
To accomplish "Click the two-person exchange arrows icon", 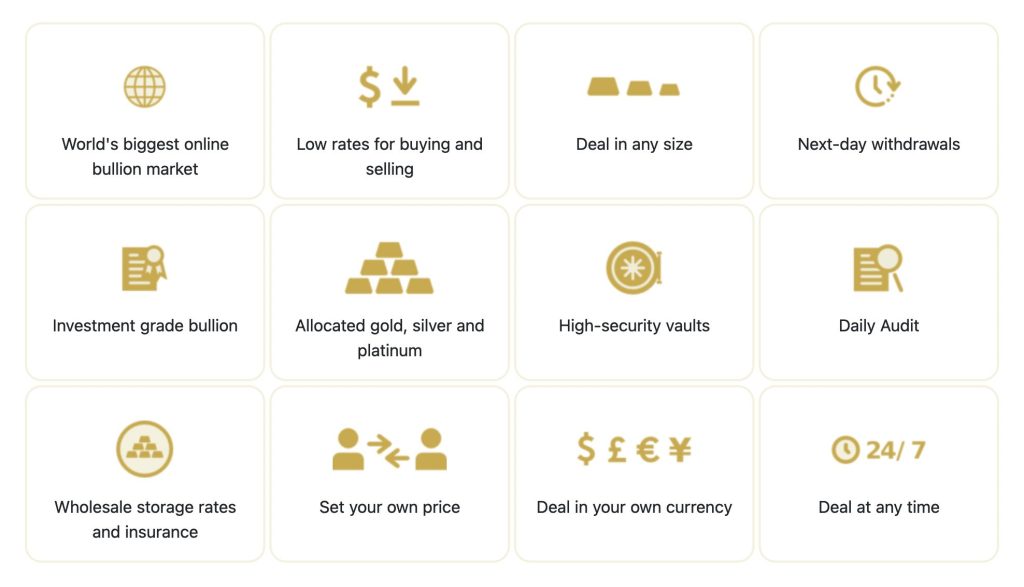I will point(389,449).
